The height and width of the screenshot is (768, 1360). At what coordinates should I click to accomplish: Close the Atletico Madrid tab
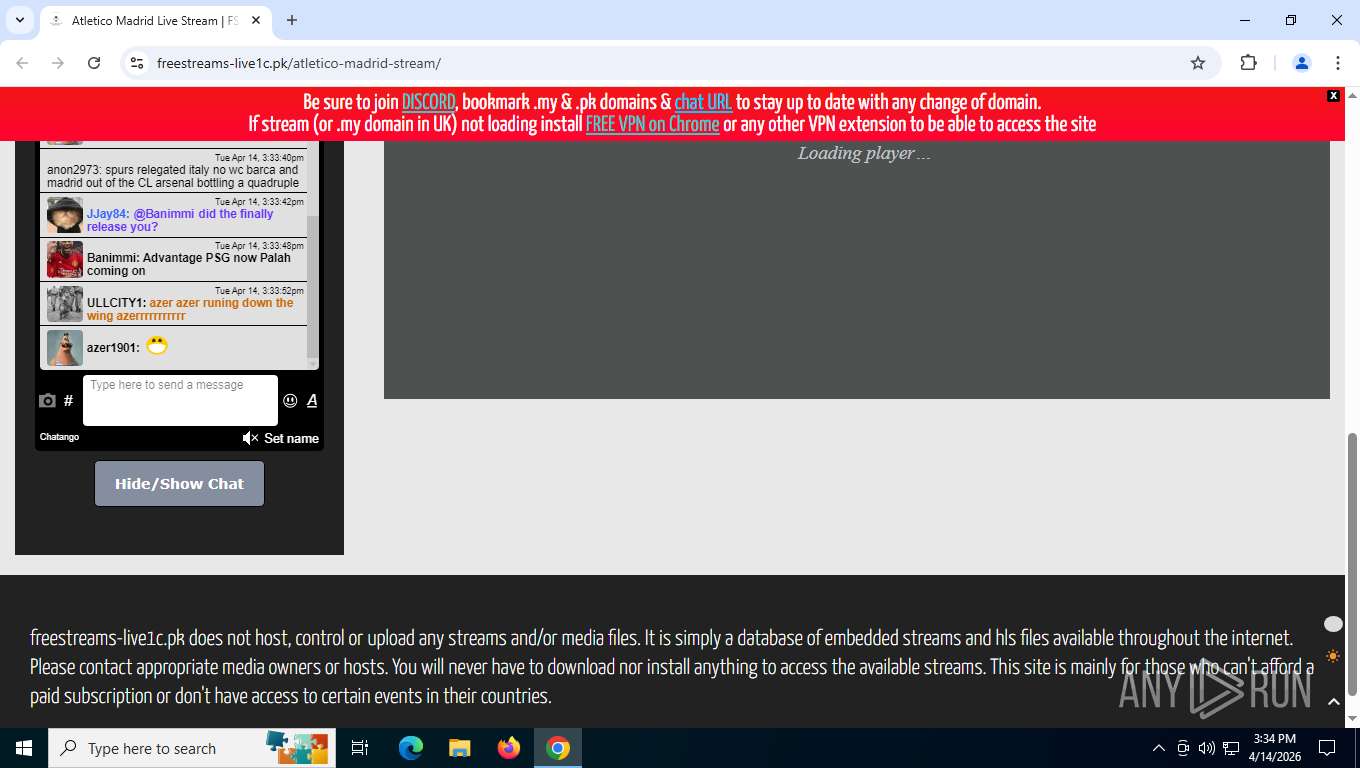pyautogui.click(x=256, y=20)
